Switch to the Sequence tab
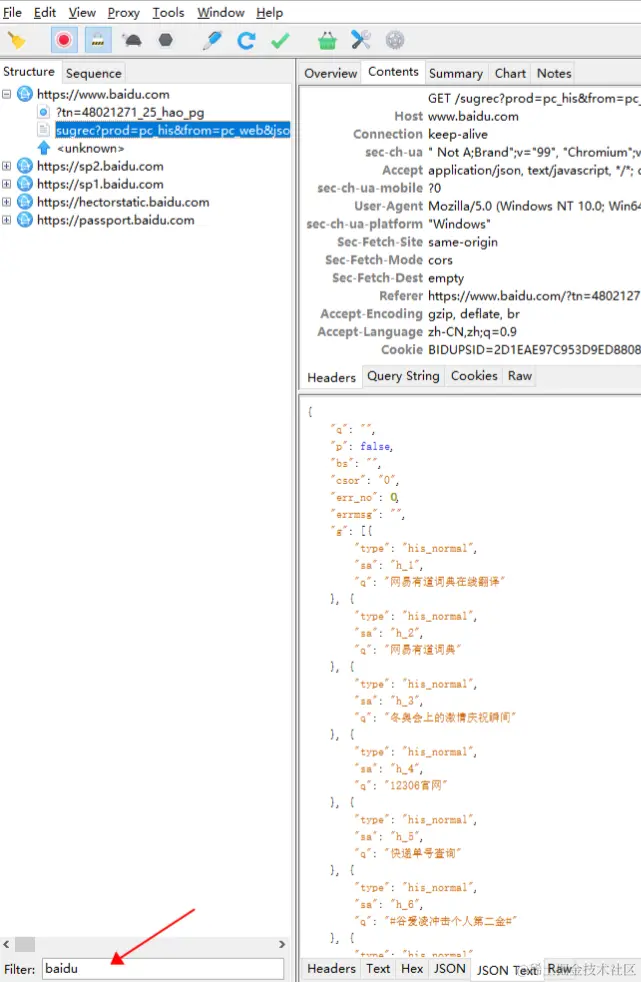Screen dimensions: 641x982 point(93,73)
